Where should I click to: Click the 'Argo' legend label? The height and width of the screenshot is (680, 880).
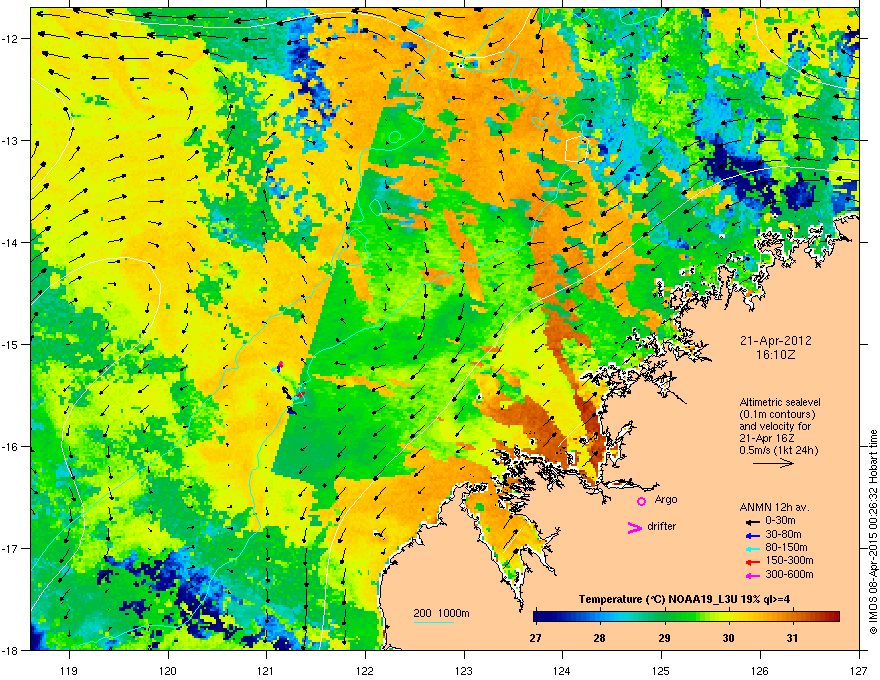666,499
